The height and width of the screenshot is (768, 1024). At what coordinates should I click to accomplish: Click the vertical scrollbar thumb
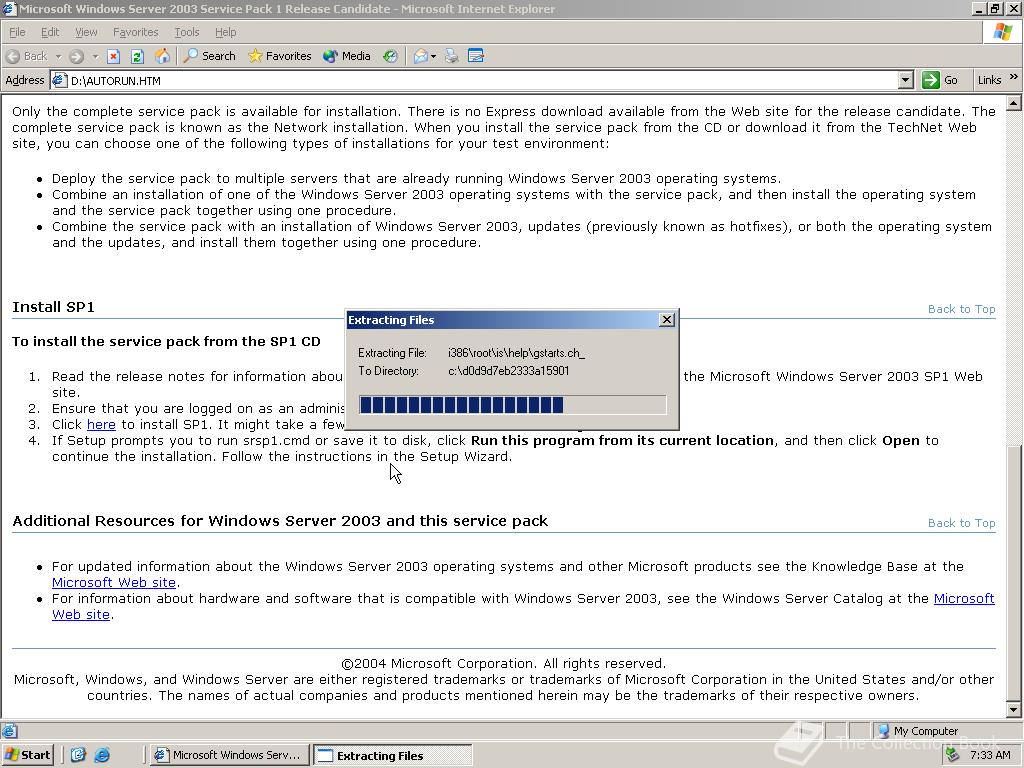tap(1014, 571)
